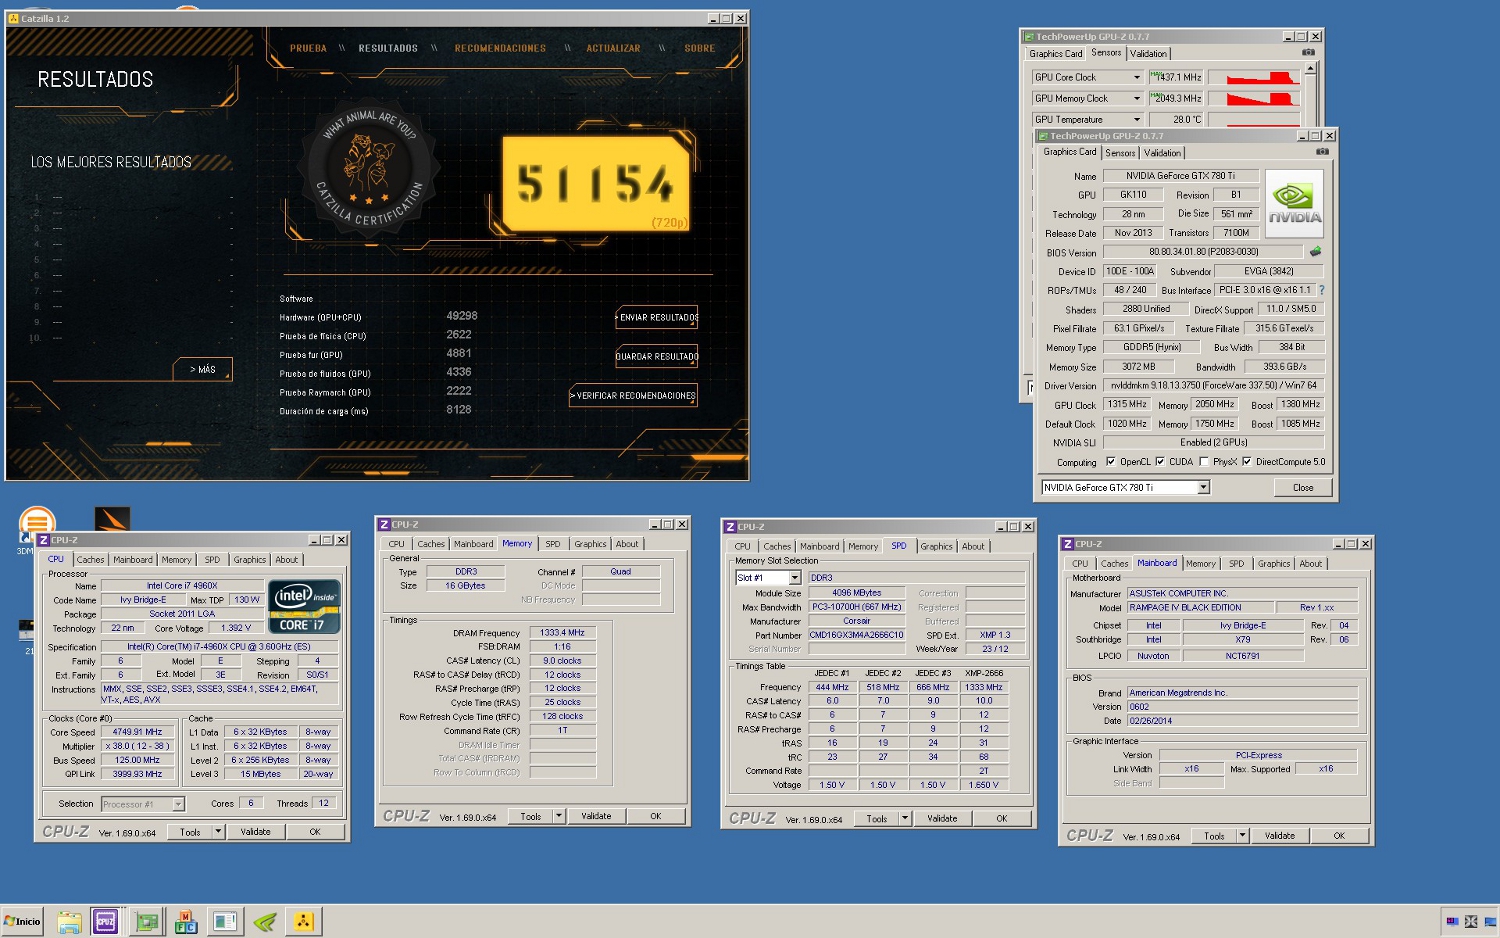Click the window-panel taskbar icon beside MFC
1500x938 pixels.
coord(225,921)
